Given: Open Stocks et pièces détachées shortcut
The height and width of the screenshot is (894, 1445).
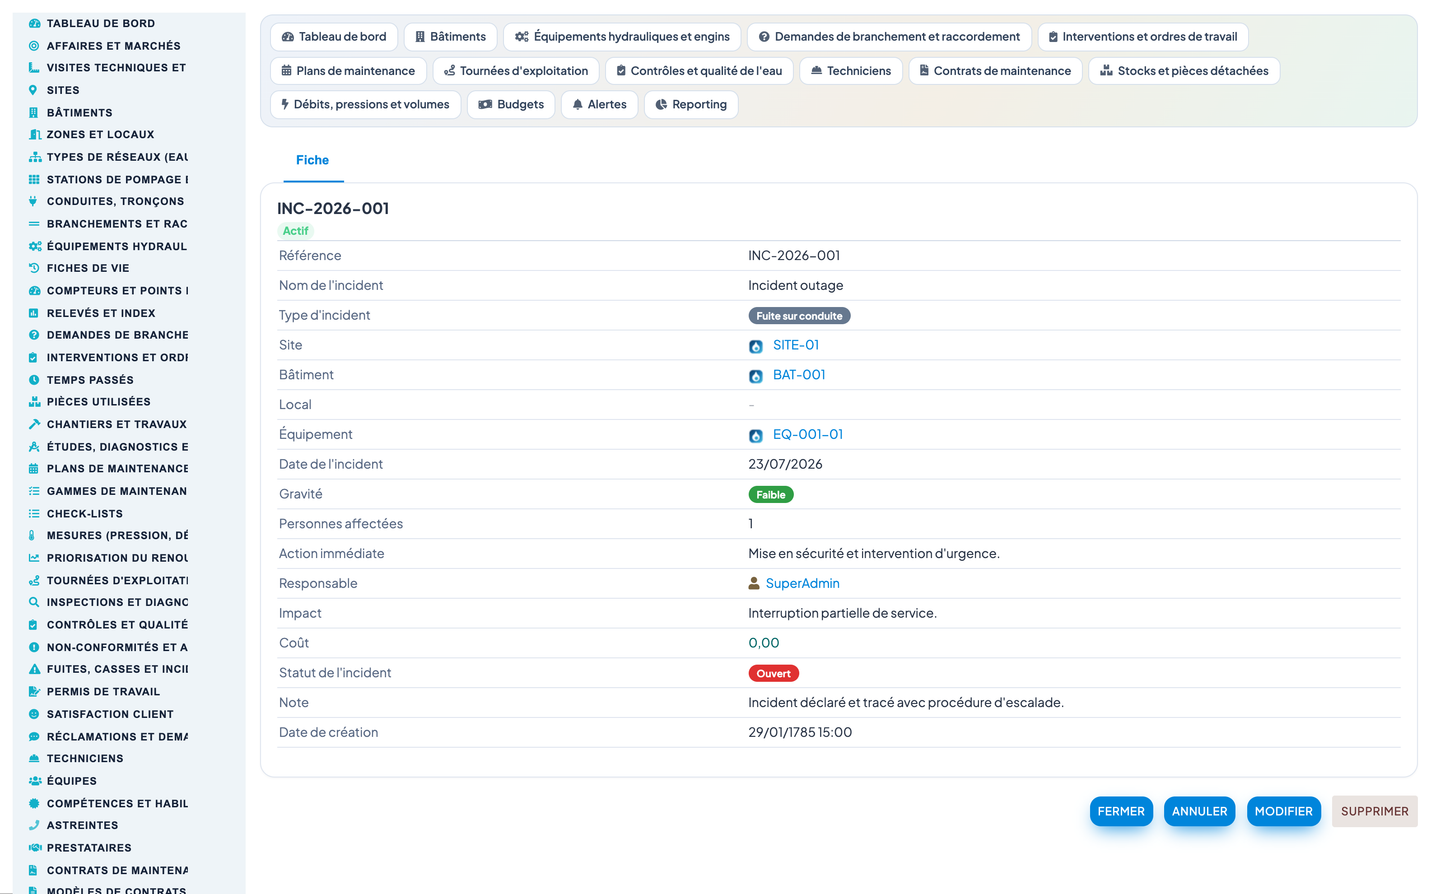Looking at the screenshot, I should coord(1184,71).
